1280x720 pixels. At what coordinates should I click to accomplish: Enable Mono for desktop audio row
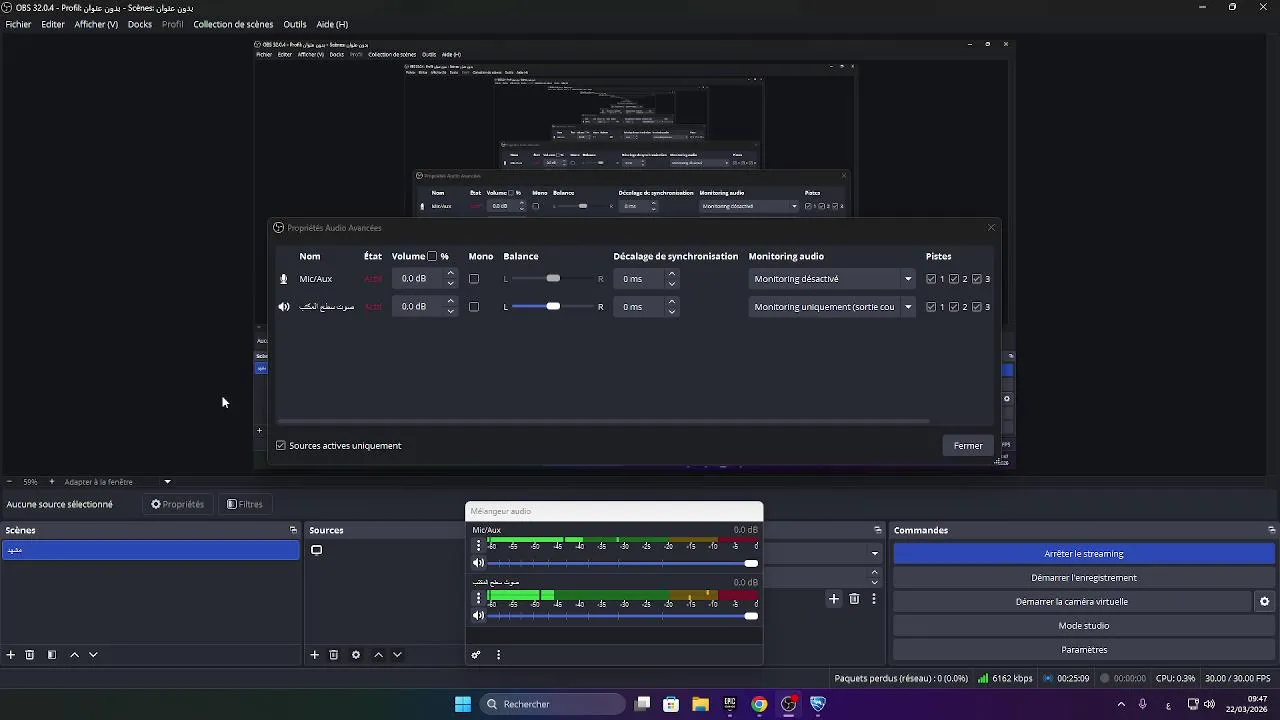click(474, 307)
